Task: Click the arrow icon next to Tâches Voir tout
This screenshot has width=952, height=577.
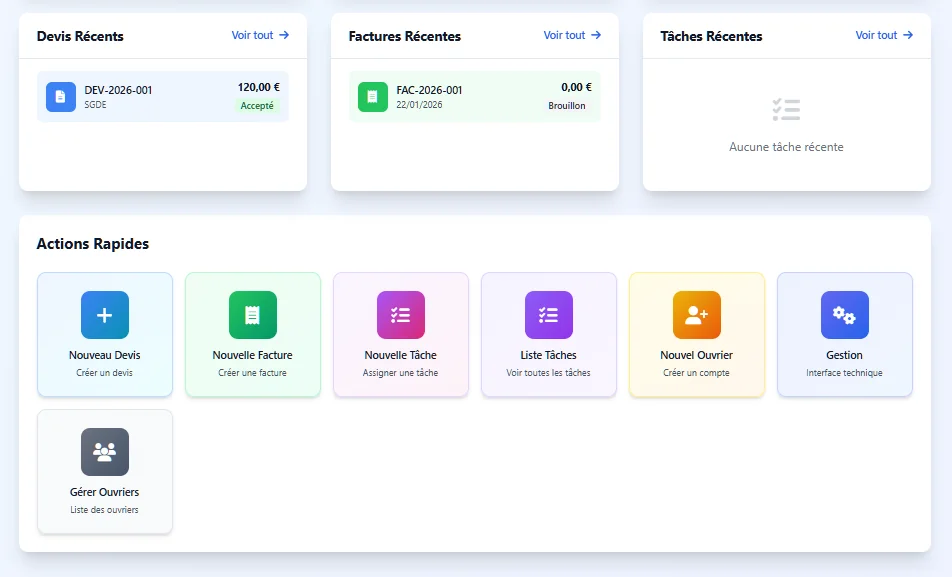Action: point(908,35)
